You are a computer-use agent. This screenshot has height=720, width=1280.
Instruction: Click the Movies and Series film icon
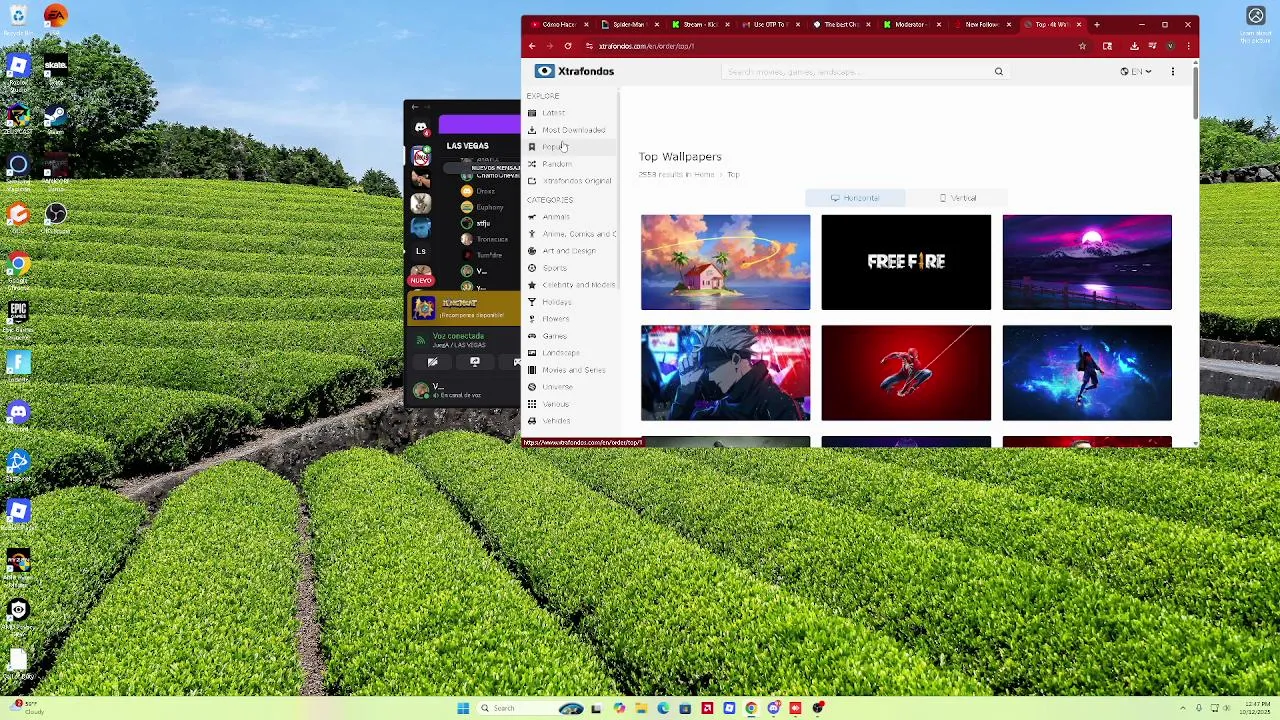tap(532, 370)
